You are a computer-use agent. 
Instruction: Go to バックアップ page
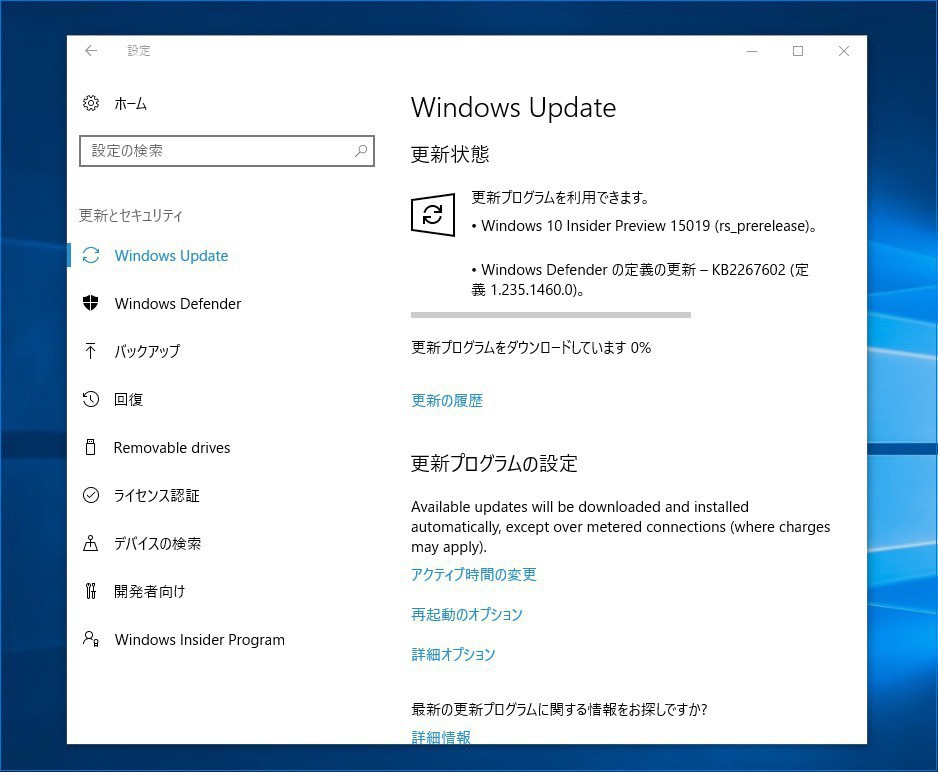pyautogui.click(x=147, y=351)
